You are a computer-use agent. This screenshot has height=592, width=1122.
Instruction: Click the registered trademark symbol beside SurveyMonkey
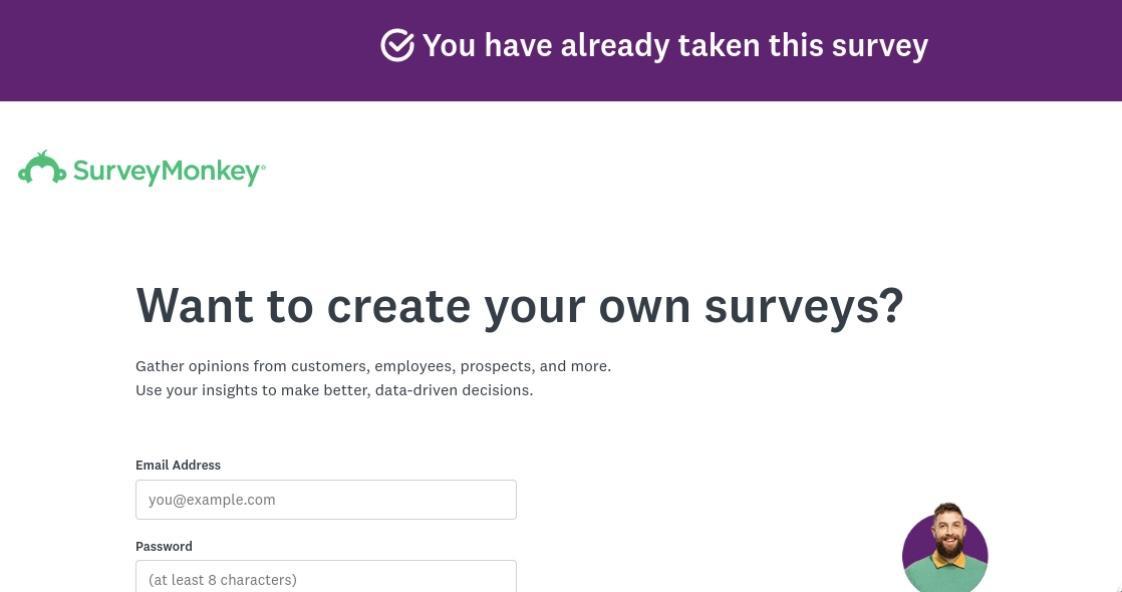click(x=263, y=166)
